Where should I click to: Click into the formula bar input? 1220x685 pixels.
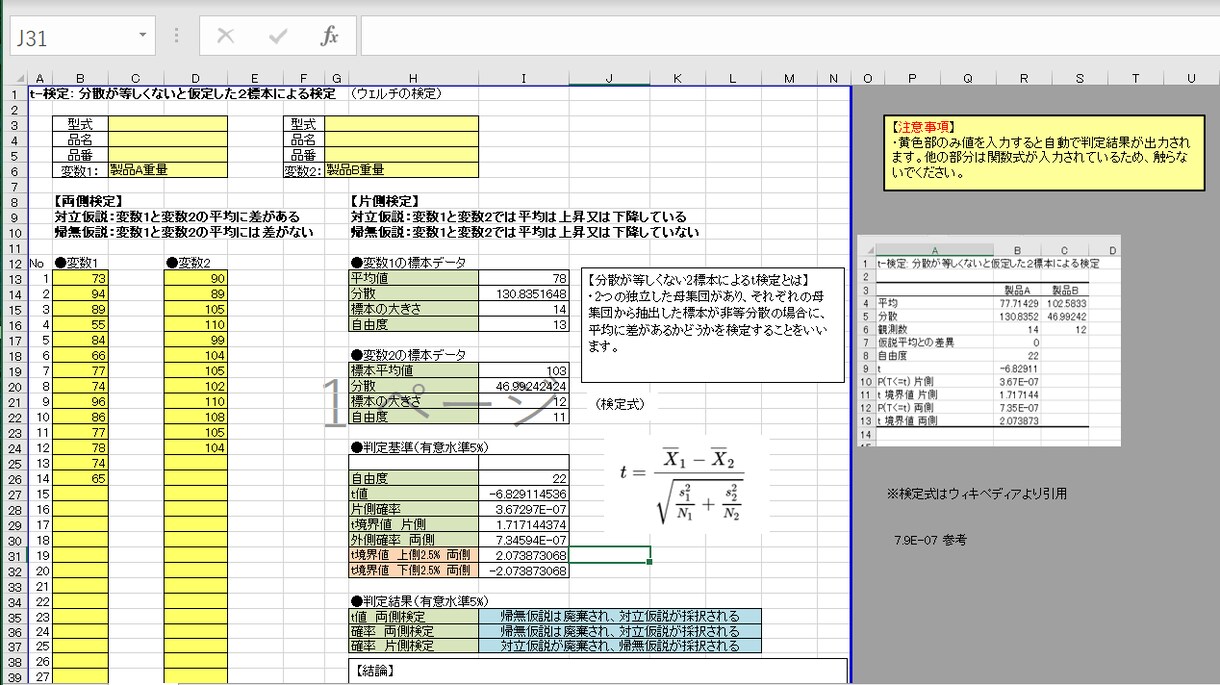[790, 36]
